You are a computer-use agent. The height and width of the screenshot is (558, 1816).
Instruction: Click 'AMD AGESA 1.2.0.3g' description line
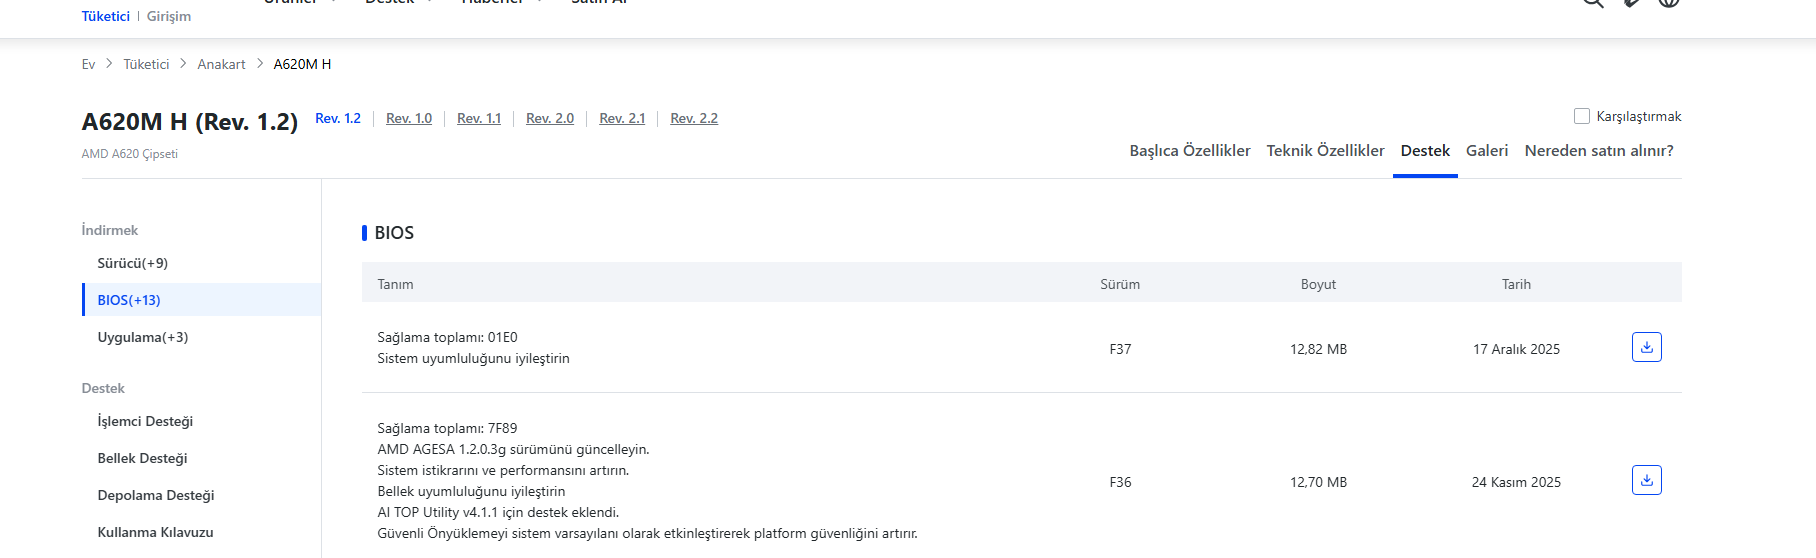[513, 449]
